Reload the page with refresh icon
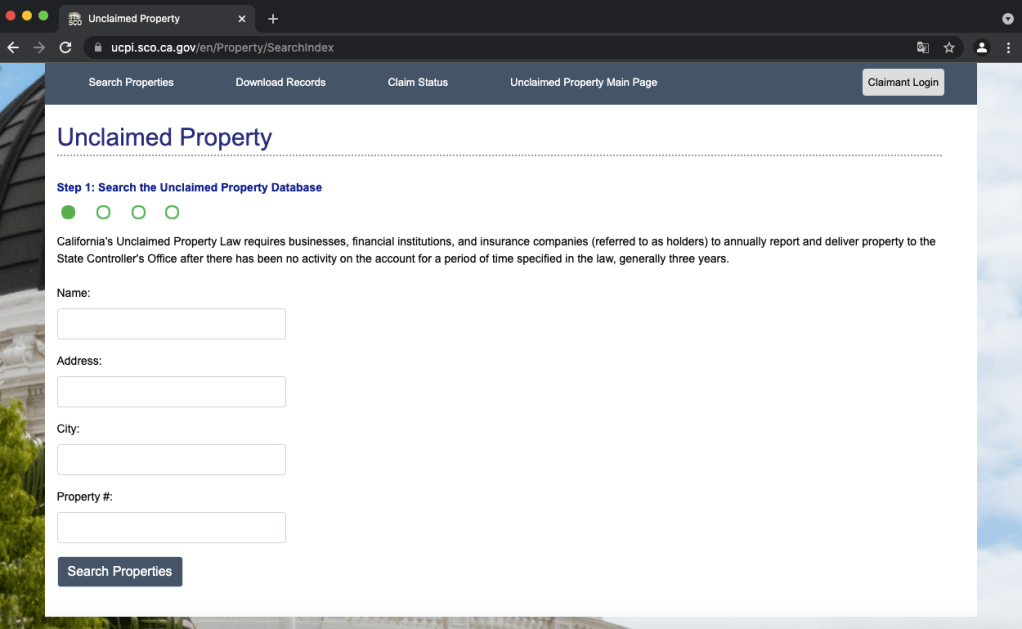The width and height of the screenshot is (1022, 629). click(x=66, y=47)
